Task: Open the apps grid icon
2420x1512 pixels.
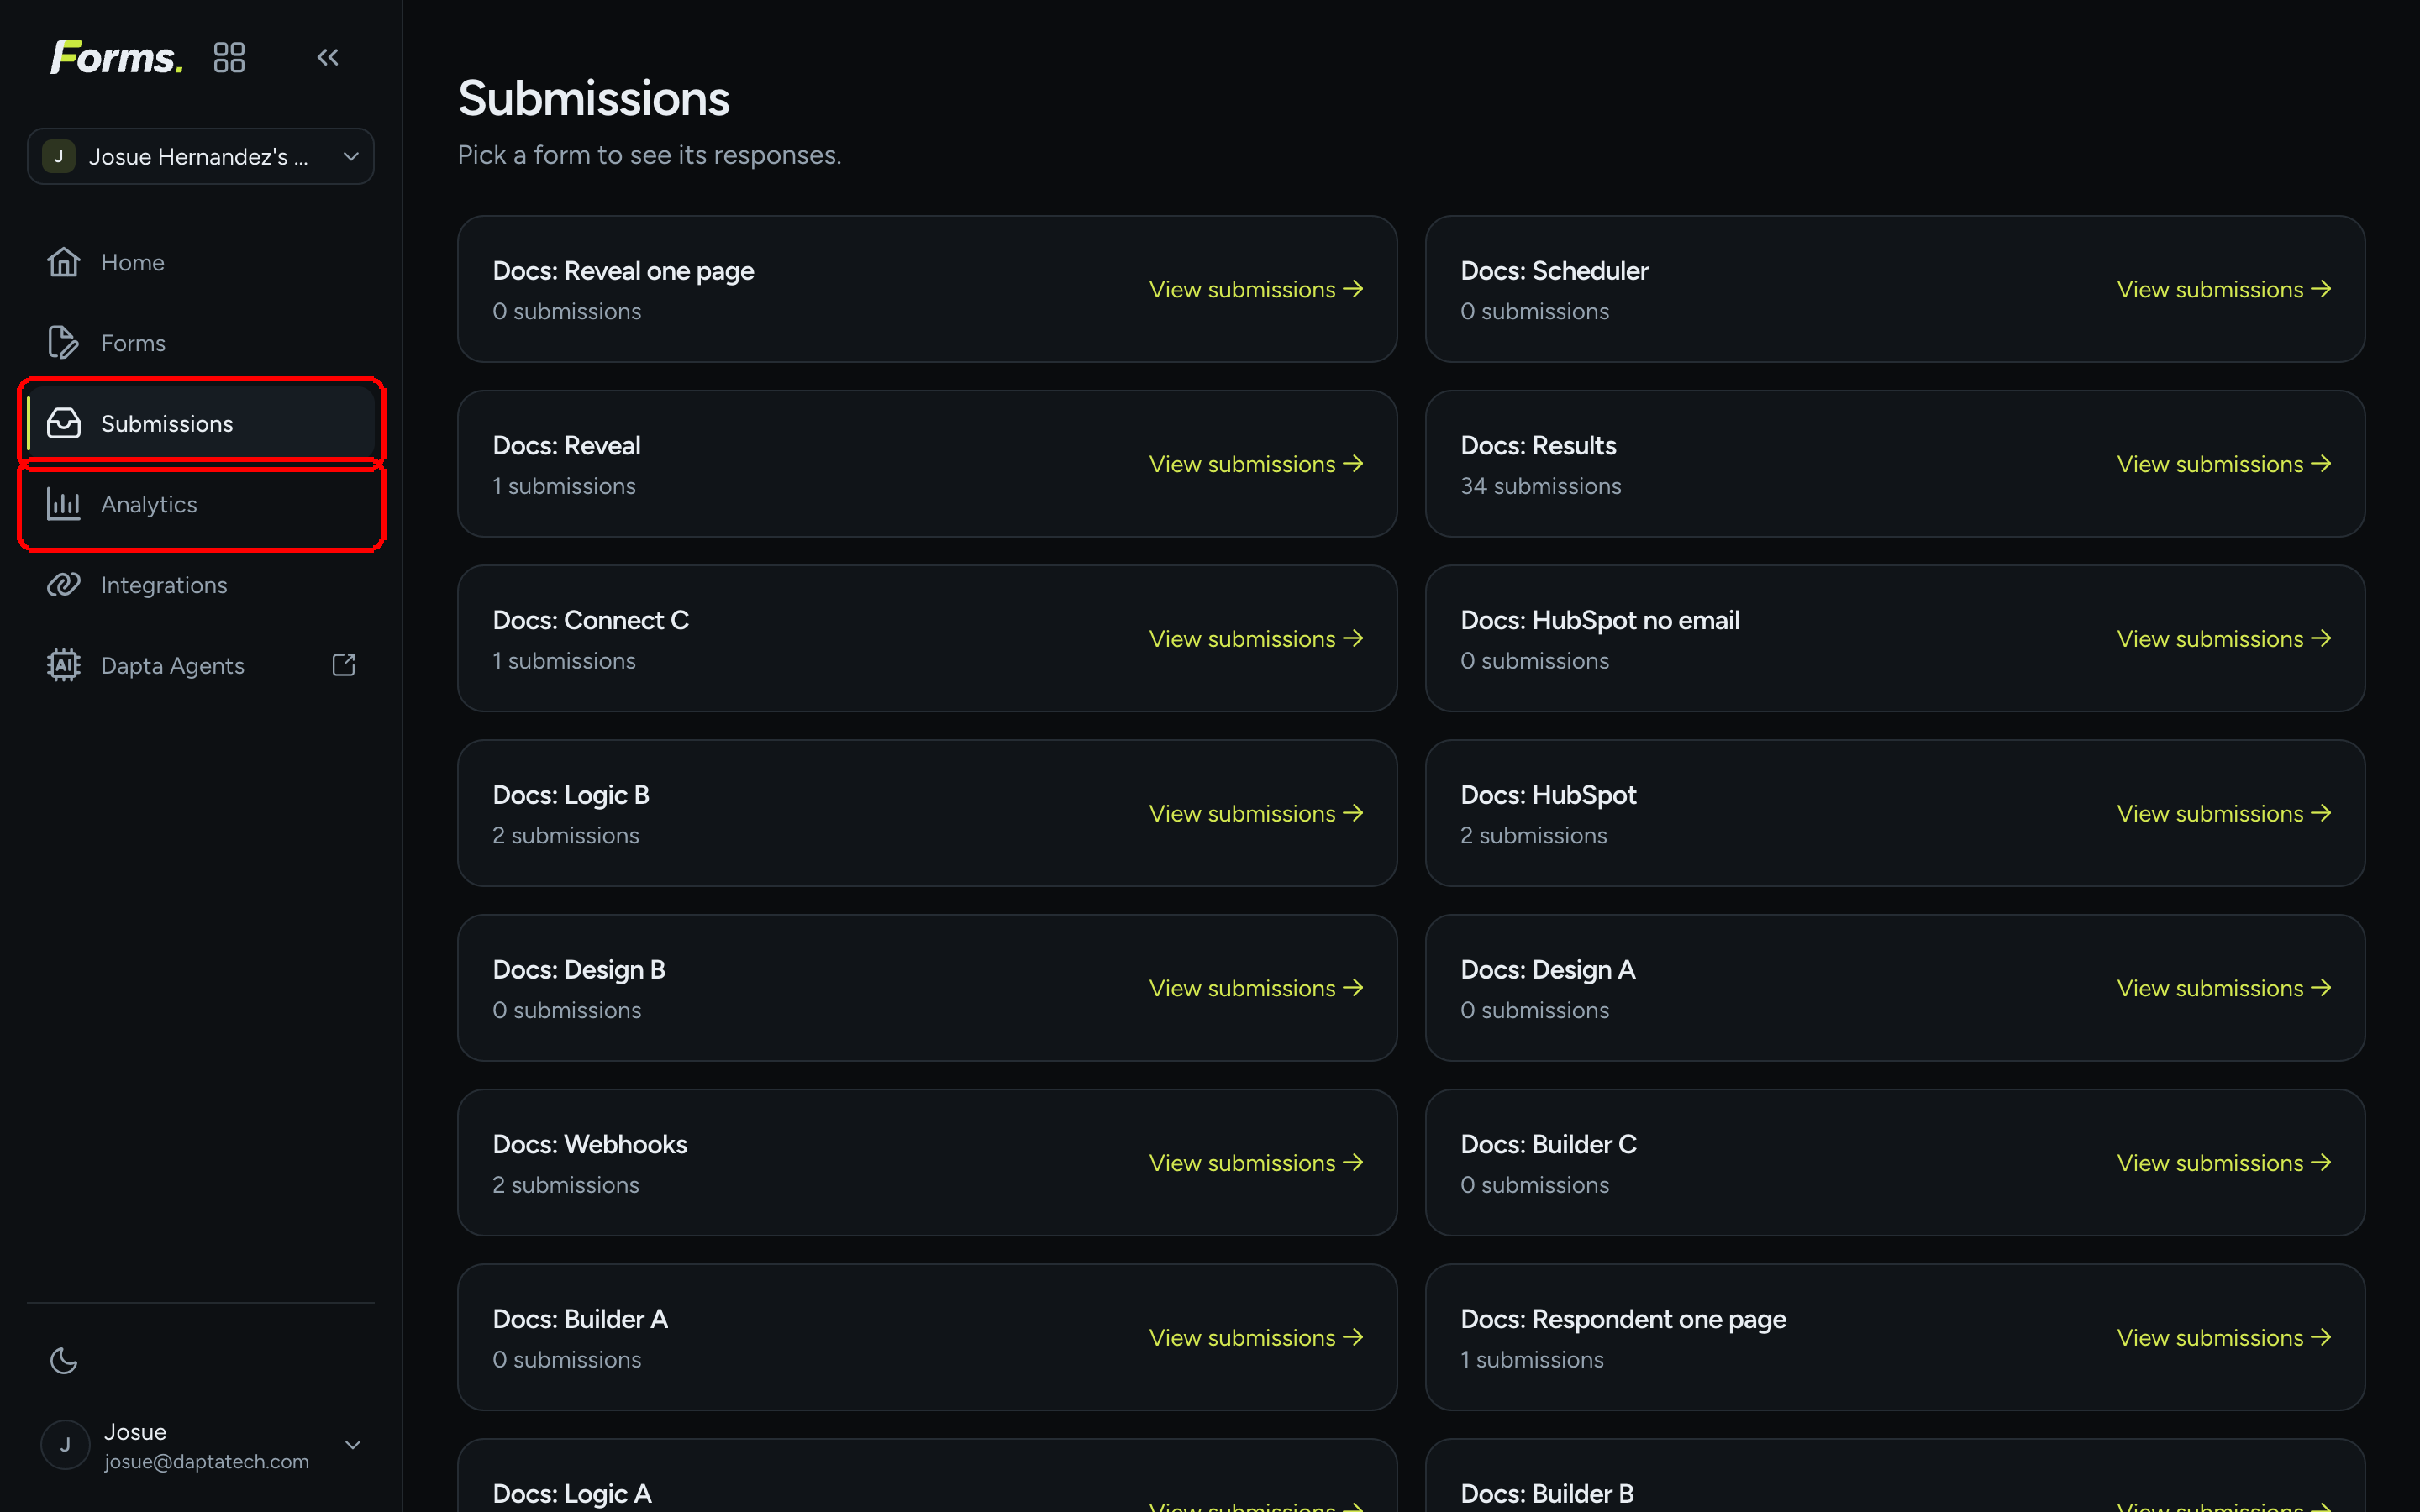Action: [229, 57]
